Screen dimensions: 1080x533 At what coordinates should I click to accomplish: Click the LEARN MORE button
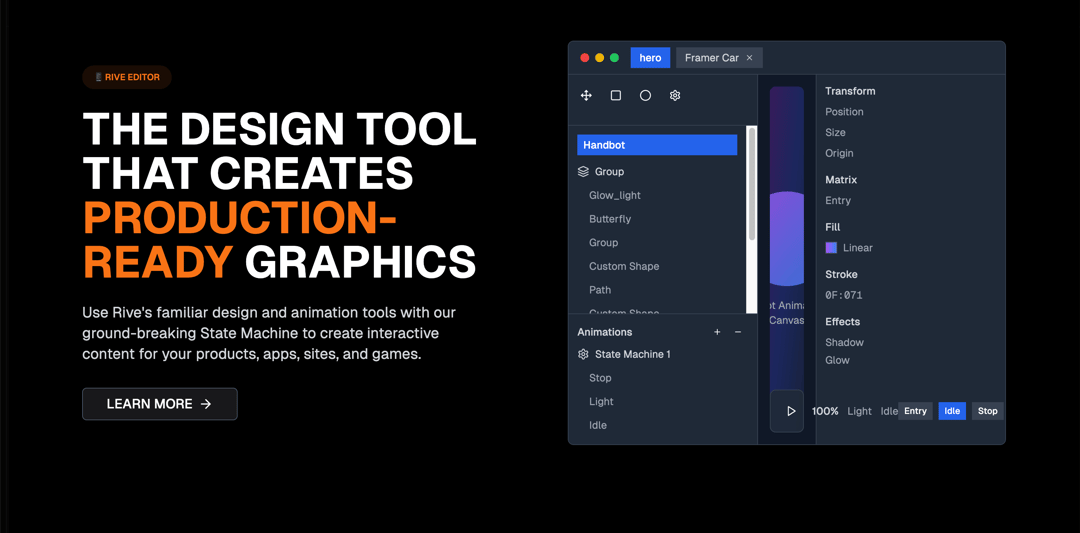point(160,404)
